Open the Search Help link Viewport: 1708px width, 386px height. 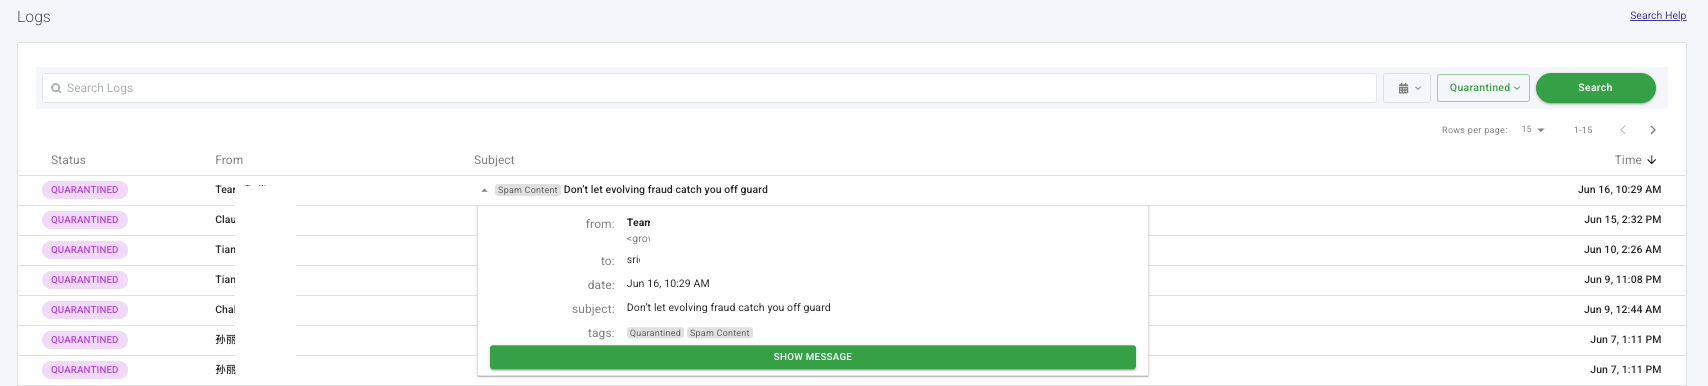tap(1657, 15)
